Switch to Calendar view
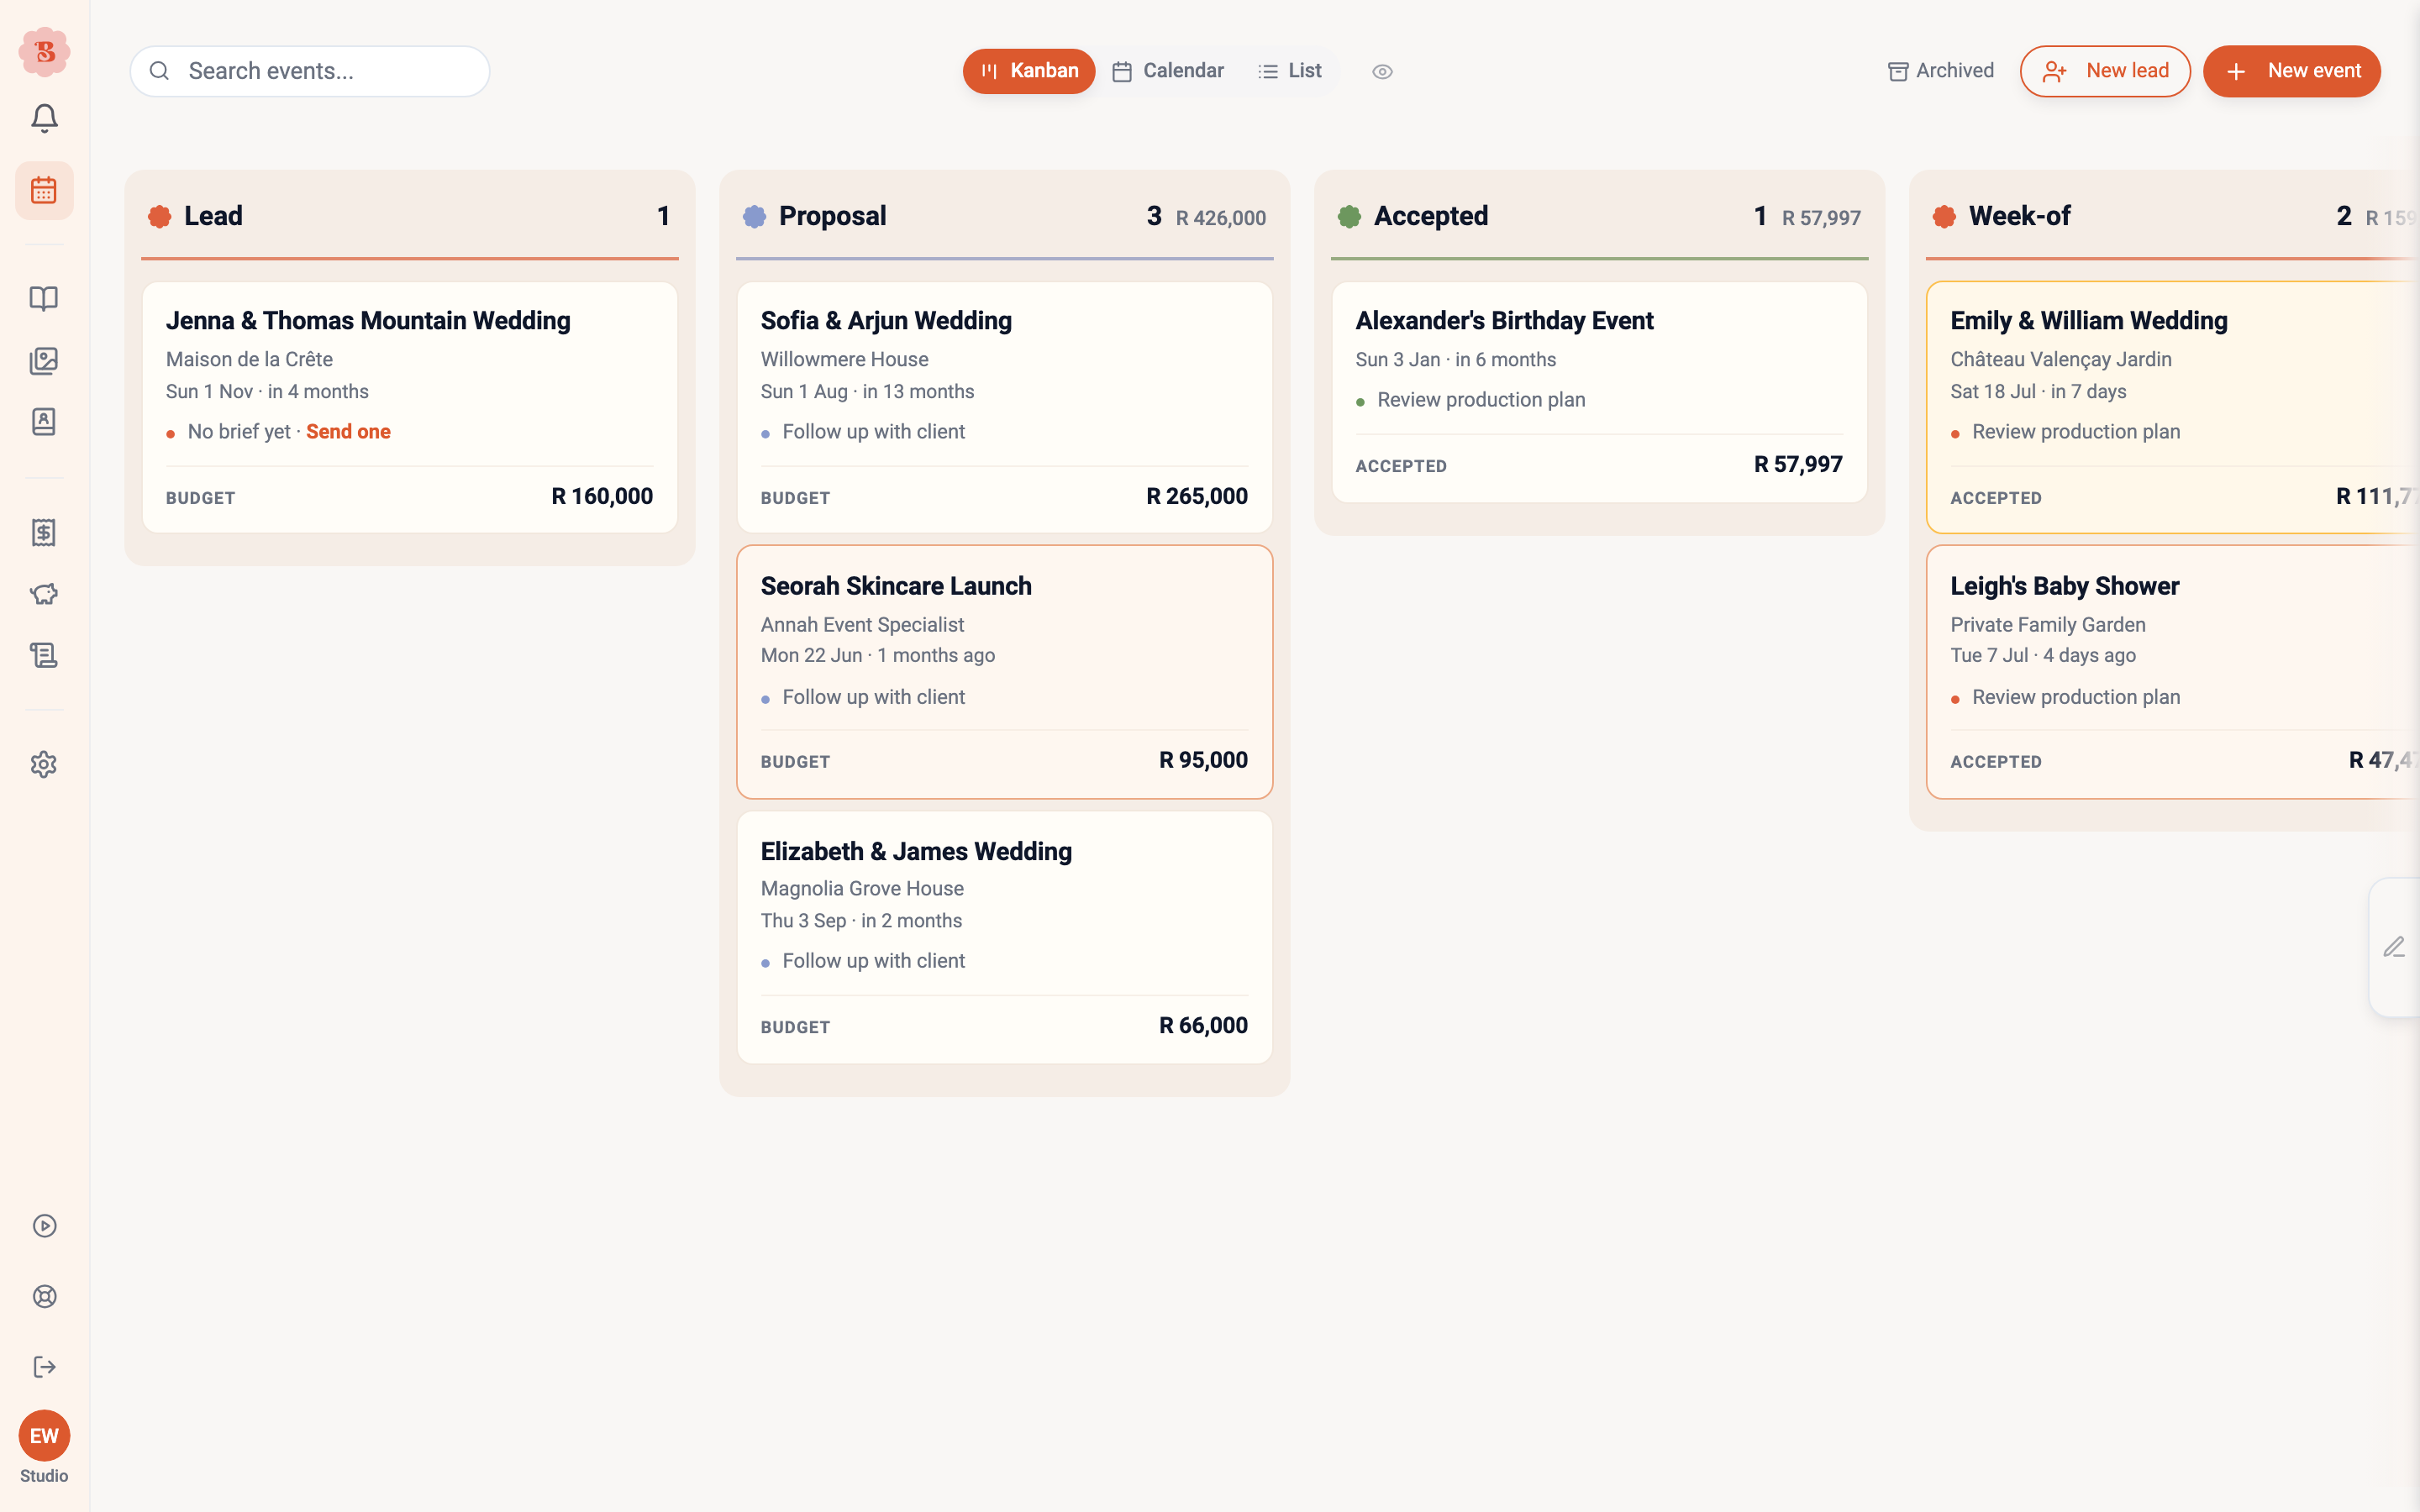Viewport: 2420px width, 1512px height. pos(1168,71)
